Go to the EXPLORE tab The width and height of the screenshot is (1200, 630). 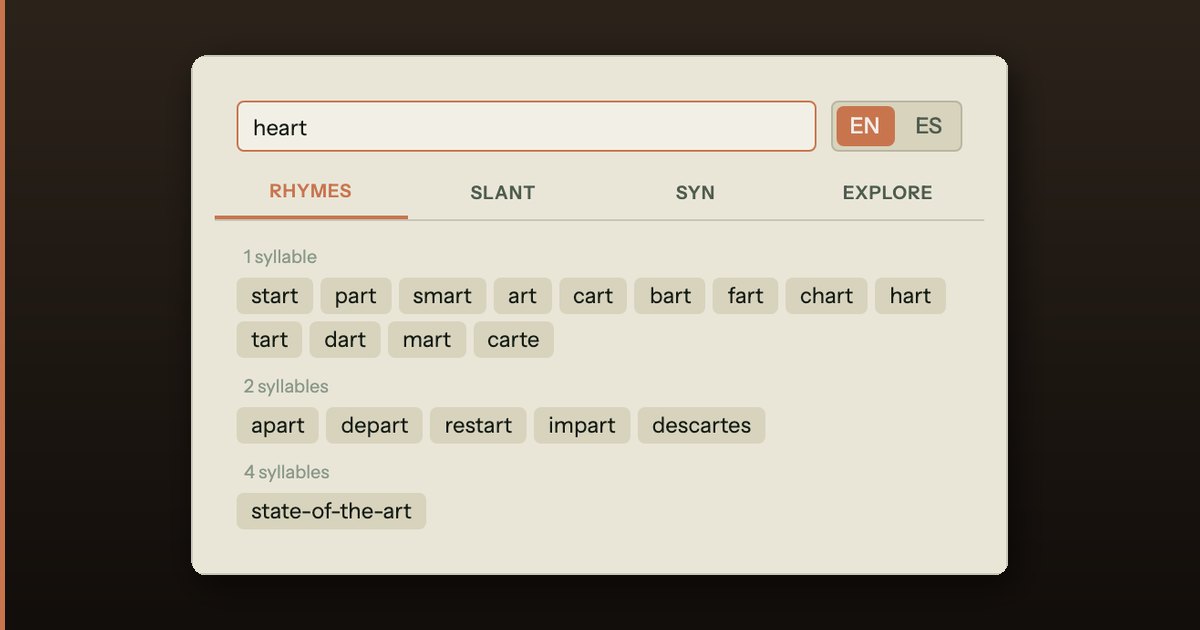(x=888, y=193)
